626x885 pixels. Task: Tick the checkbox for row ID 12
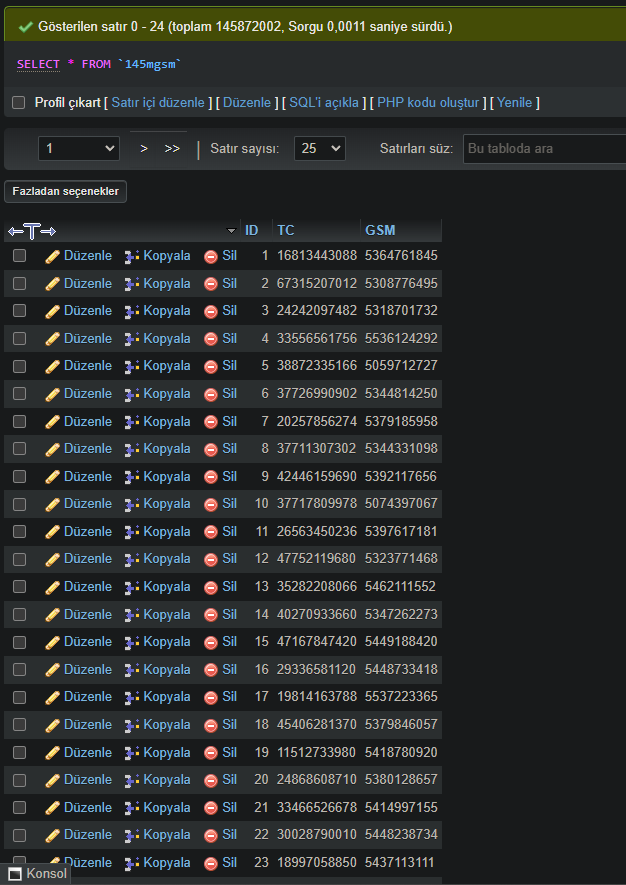pyautogui.click(x=19, y=559)
